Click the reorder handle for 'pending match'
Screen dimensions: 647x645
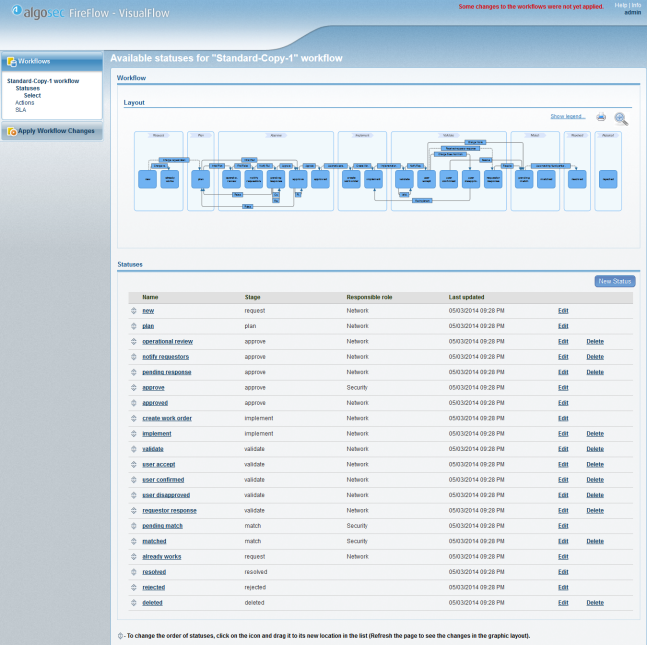133,526
